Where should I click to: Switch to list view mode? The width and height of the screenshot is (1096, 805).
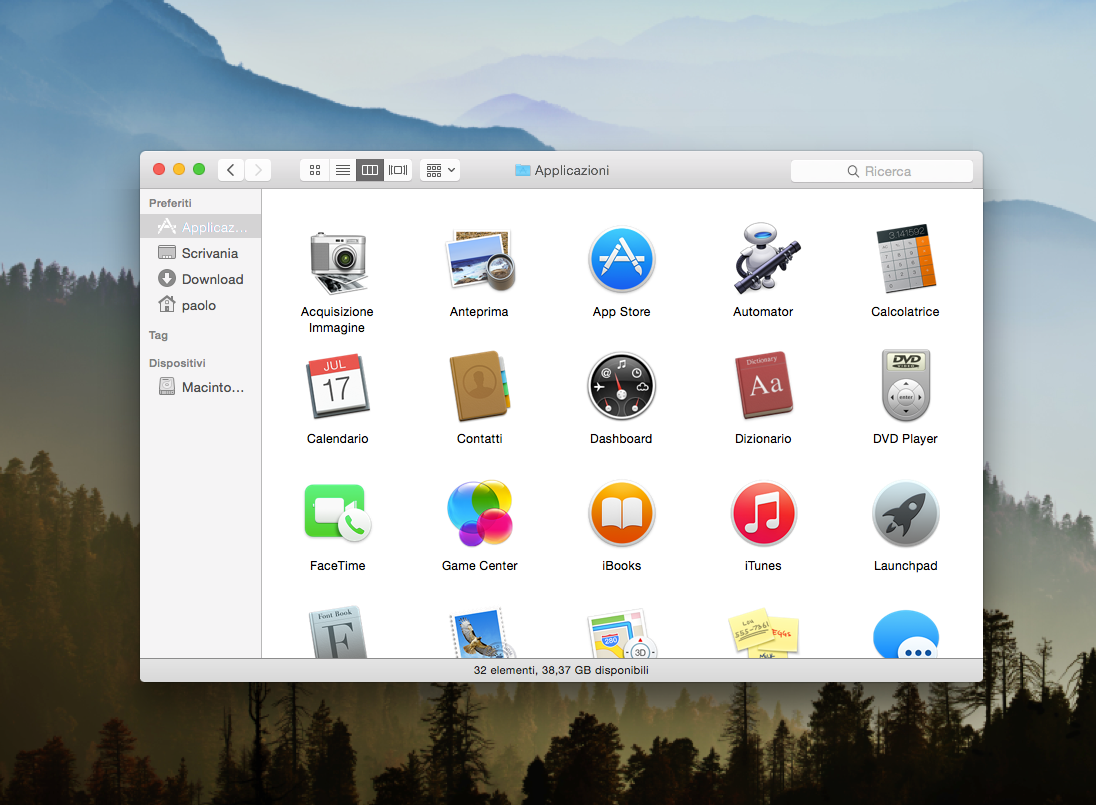click(342, 170)
